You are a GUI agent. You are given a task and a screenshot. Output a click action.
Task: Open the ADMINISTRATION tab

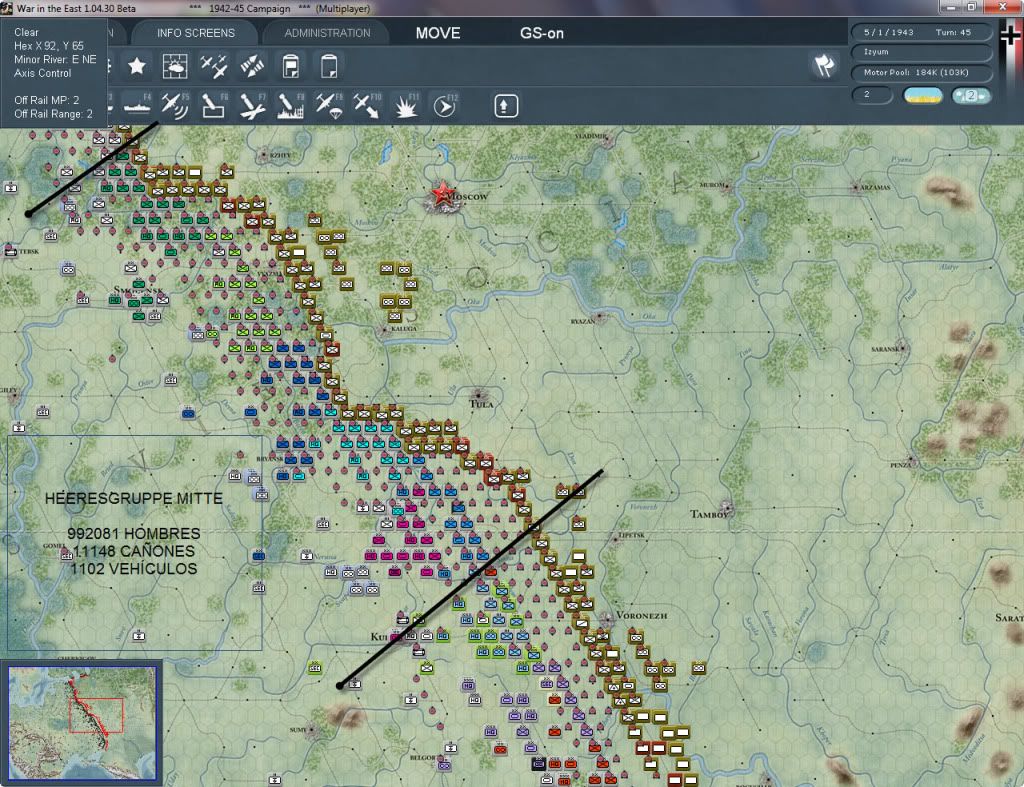(x=327, y=33)
